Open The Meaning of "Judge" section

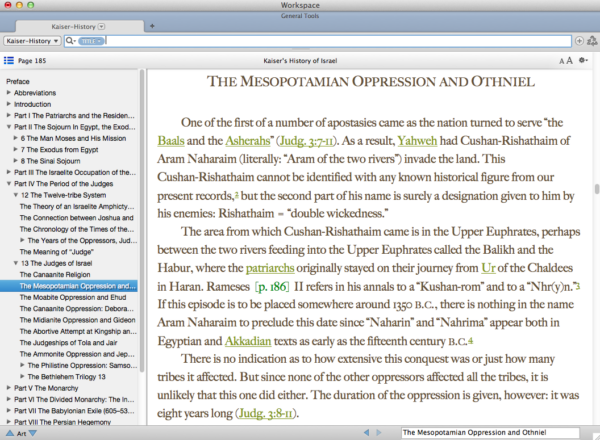(57, 252)
